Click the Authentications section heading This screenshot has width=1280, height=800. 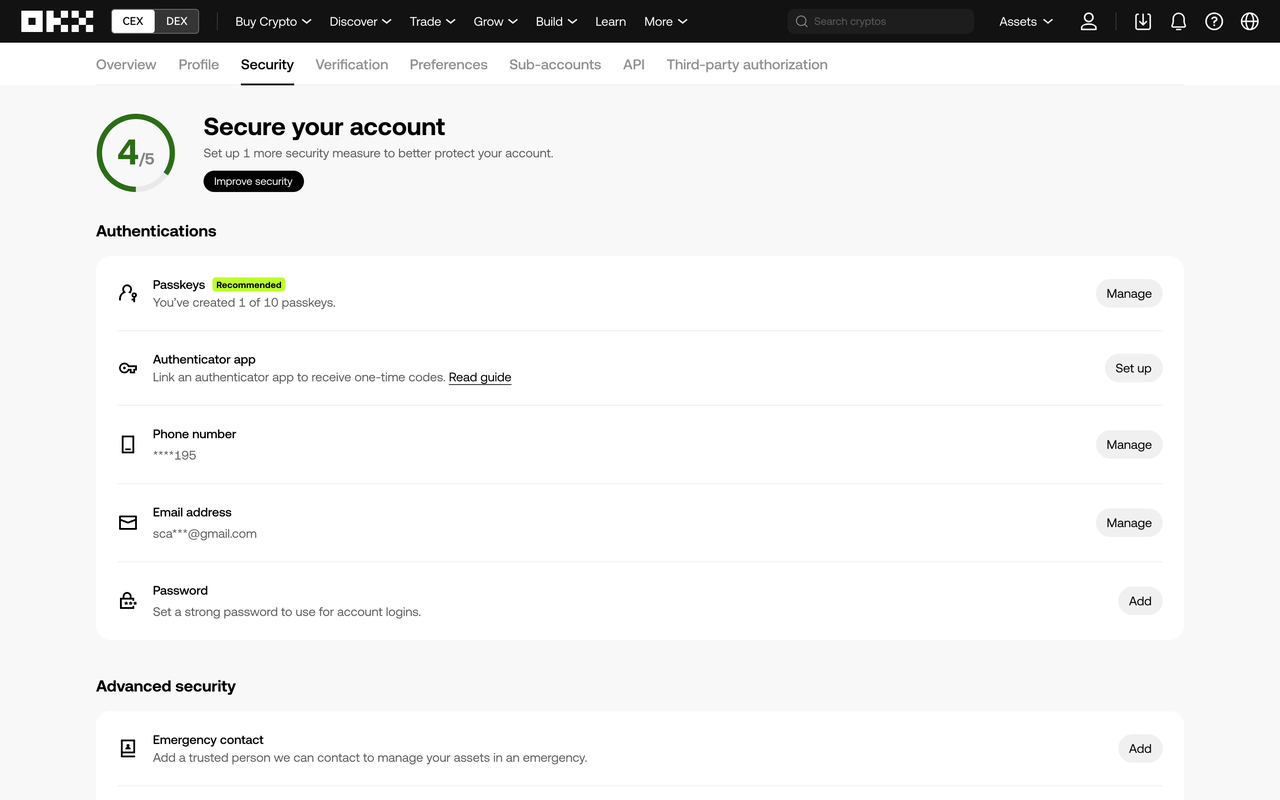(x=156, y=231)
